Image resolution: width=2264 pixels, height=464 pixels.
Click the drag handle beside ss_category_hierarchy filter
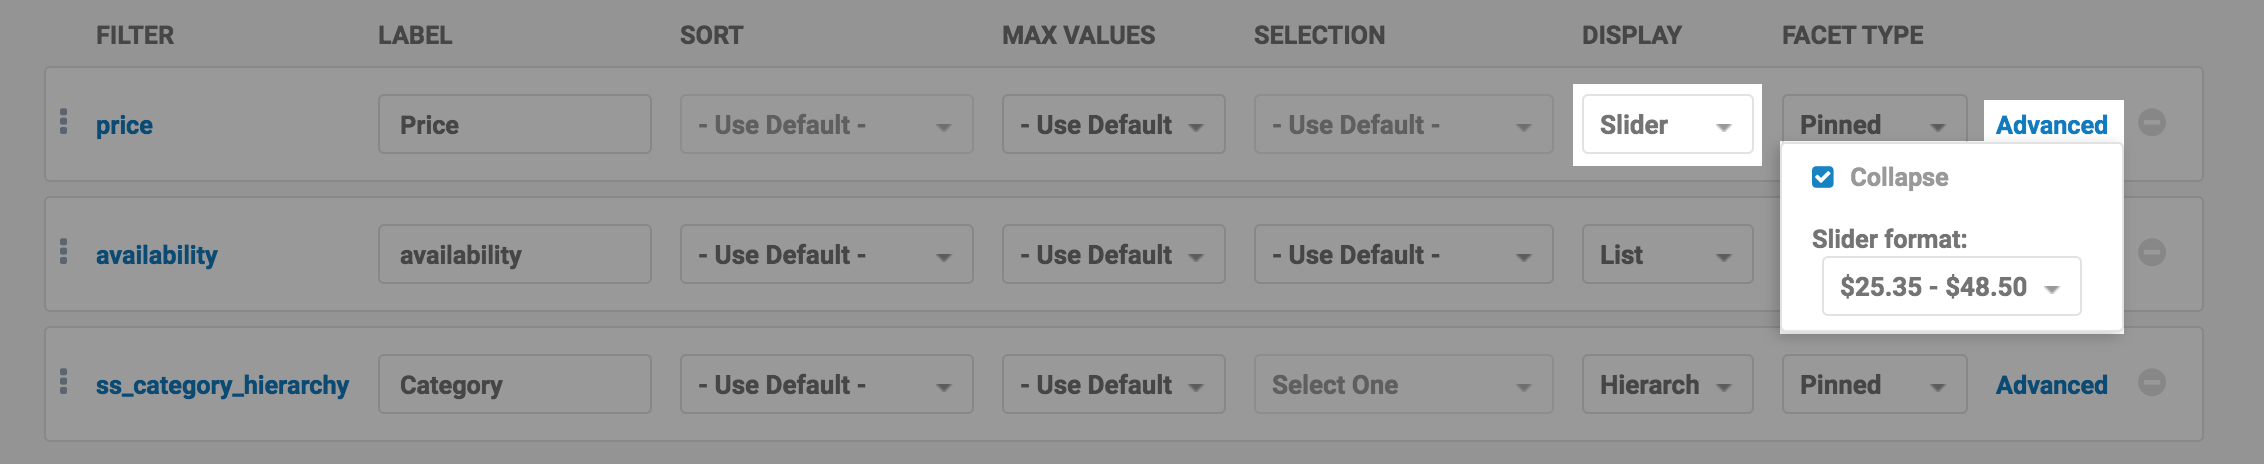pyautogui.click(x=64, y=382)
